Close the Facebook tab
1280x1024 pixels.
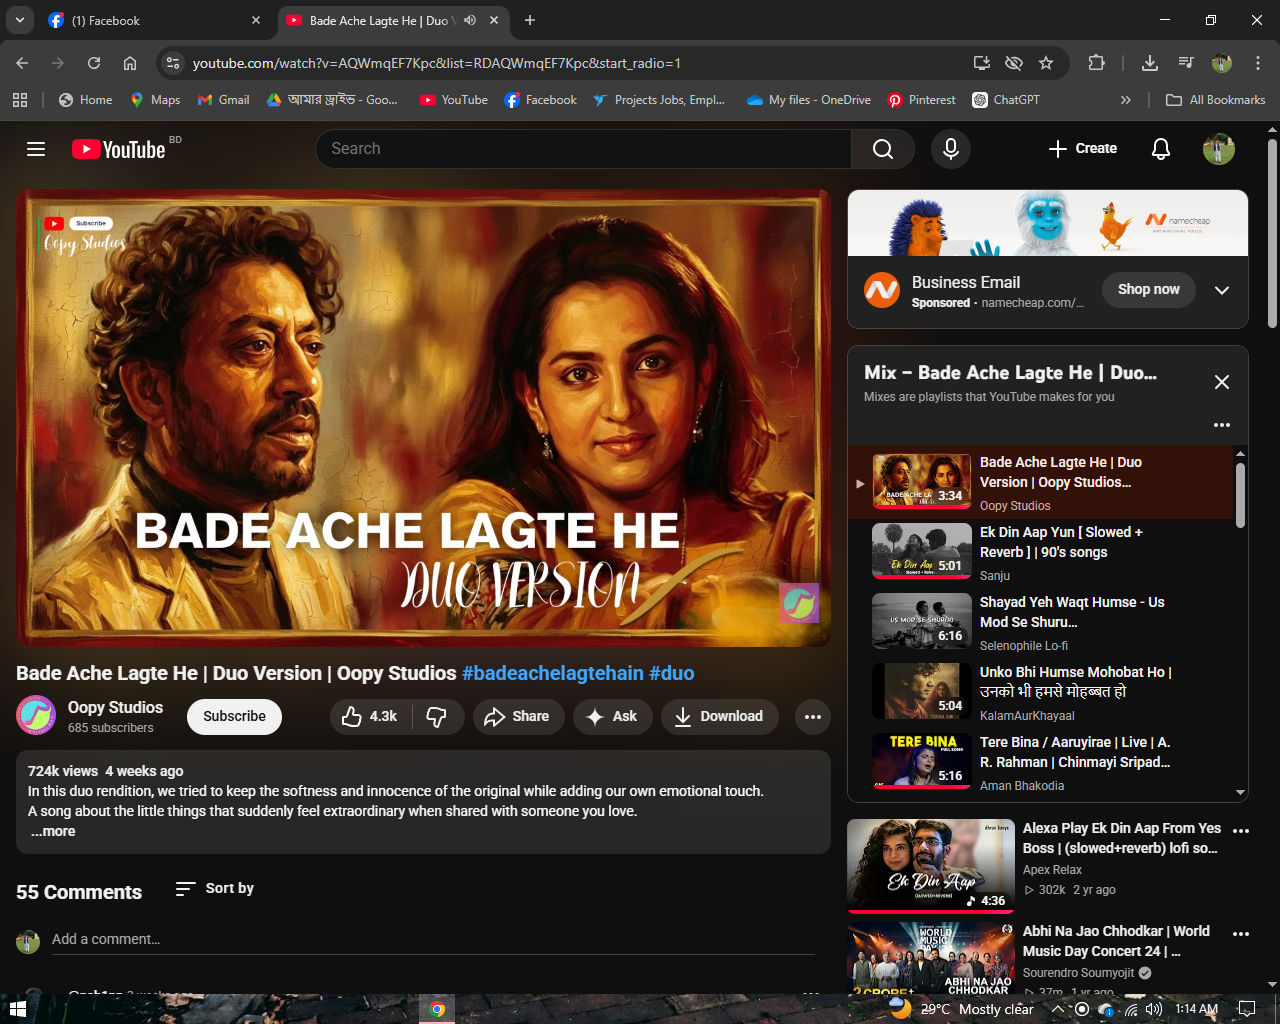tap(256, 20)
